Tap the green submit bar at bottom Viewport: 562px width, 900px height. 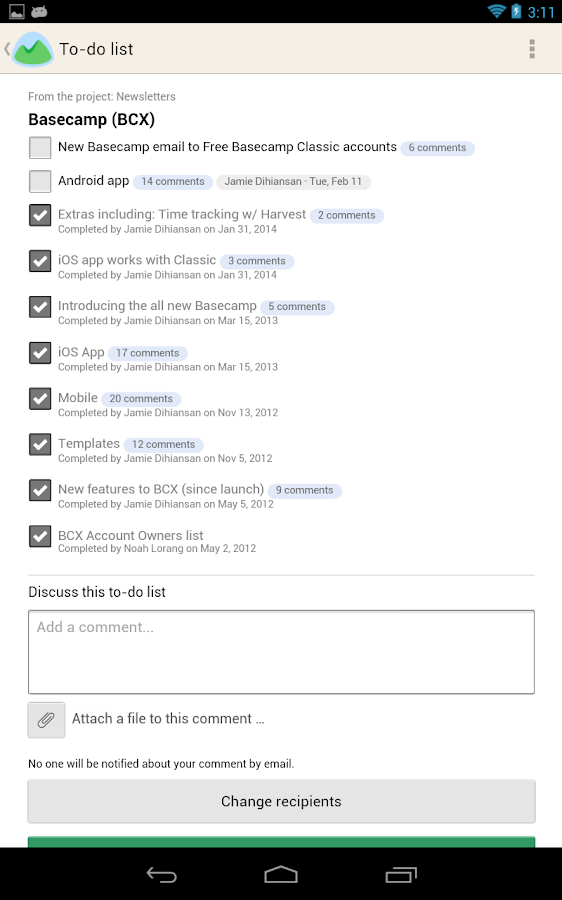click(x=281, y=841)
